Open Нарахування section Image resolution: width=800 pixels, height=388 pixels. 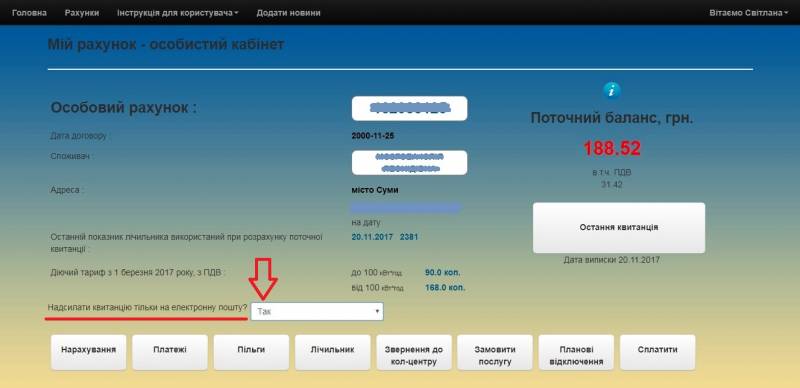click(x=88, y=352)
